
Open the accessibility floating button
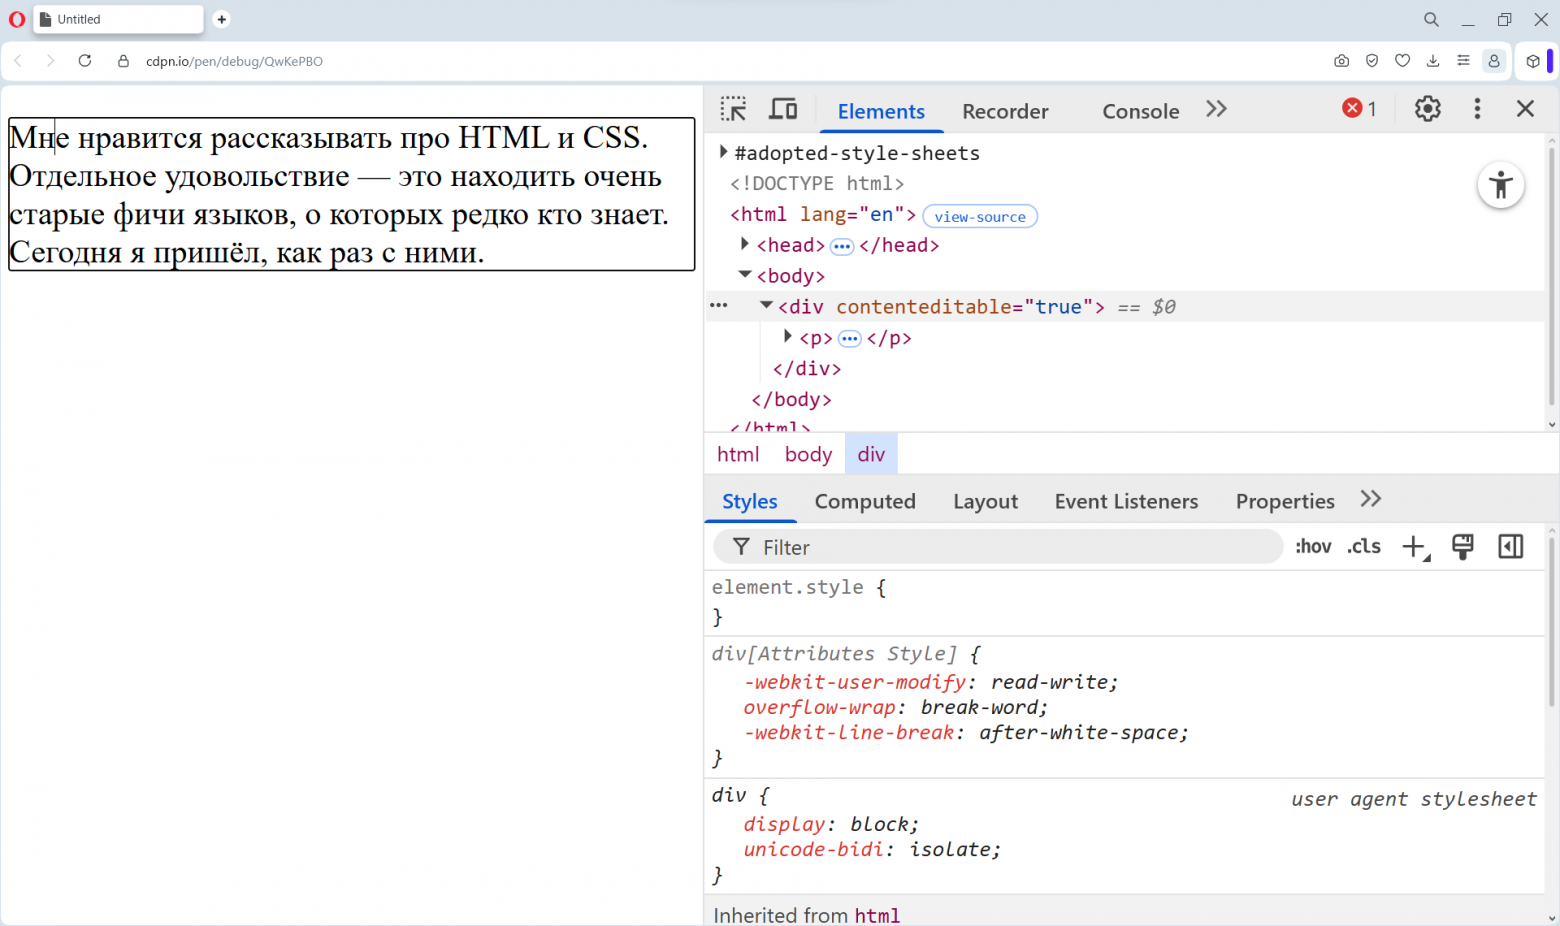1501,185
